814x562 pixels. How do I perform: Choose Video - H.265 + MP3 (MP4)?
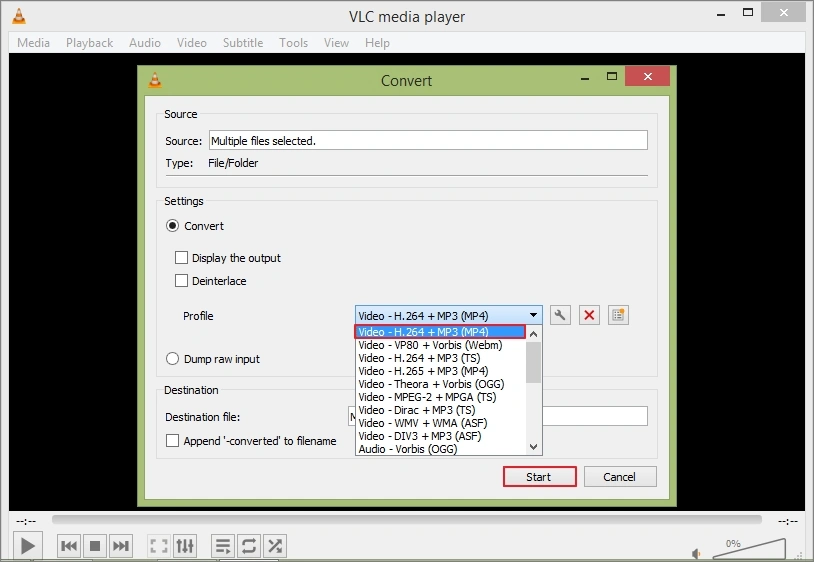tap(441, 371)
